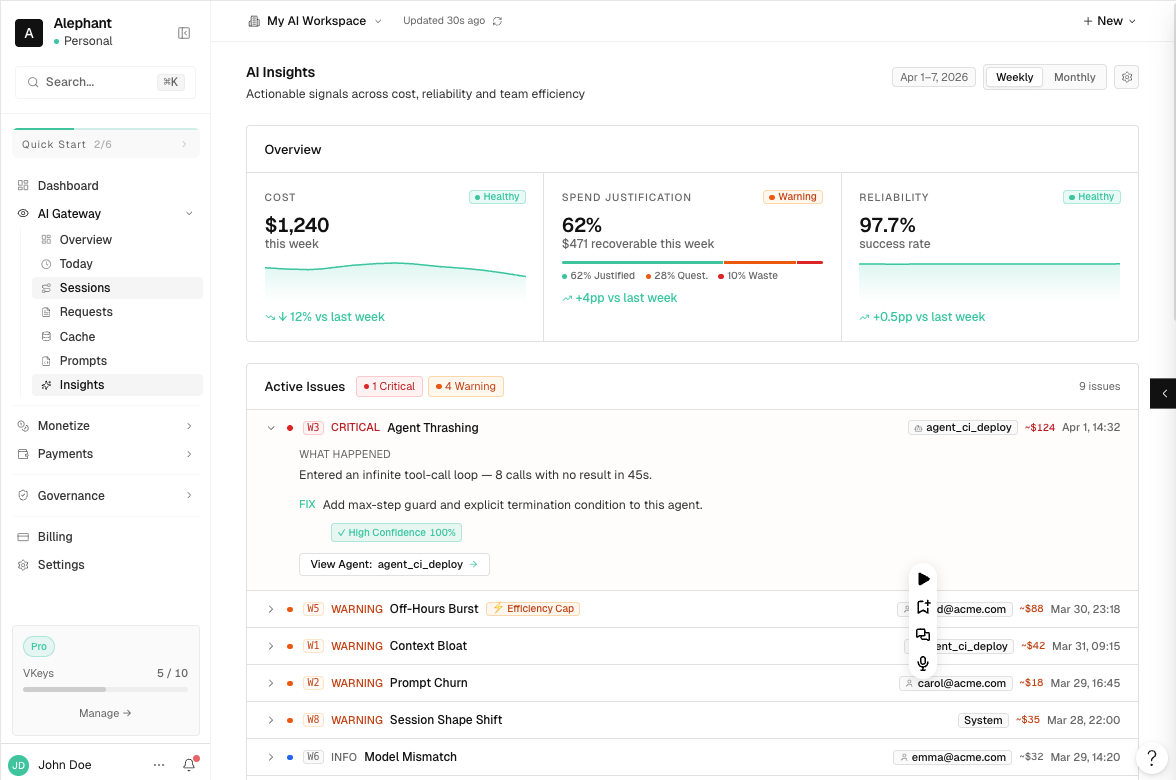Click the Monetize coins icon
This screenshot has width=1176, height=780.
[23, 426]
